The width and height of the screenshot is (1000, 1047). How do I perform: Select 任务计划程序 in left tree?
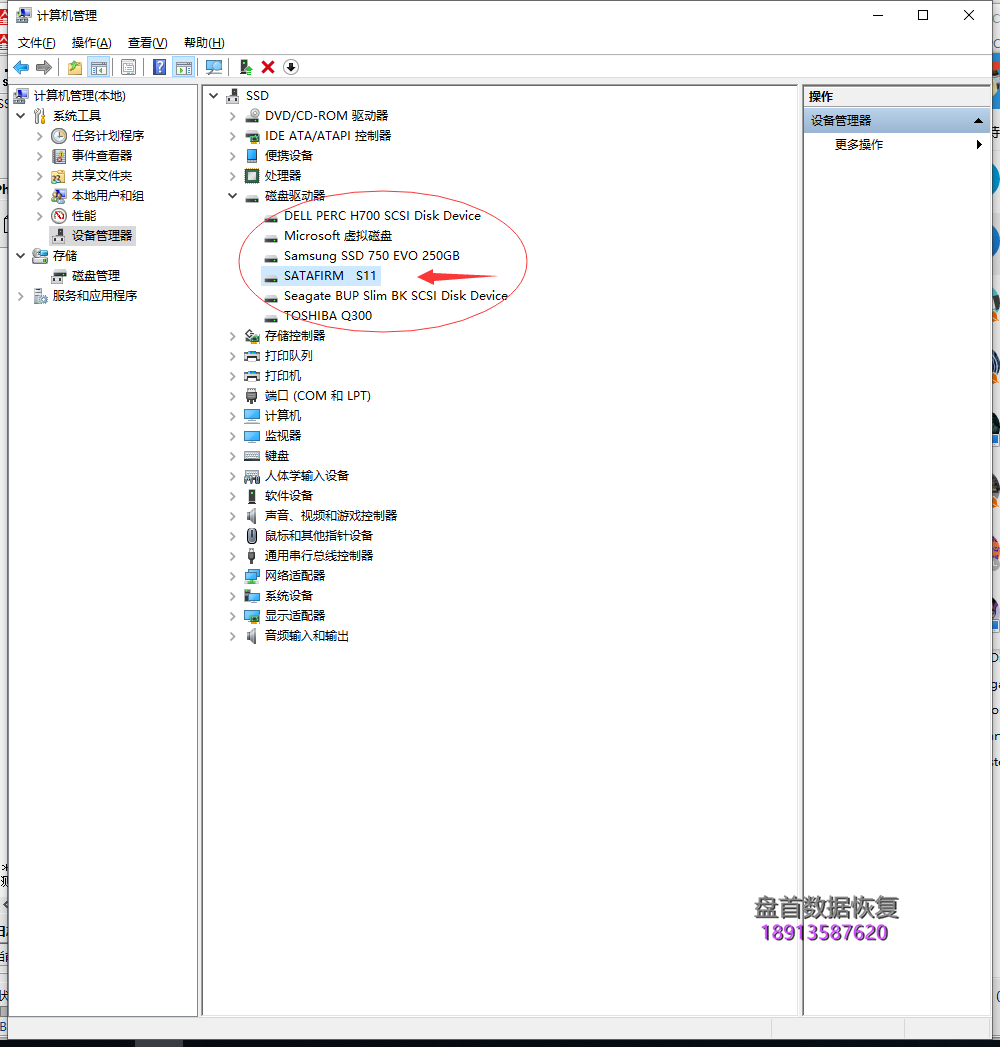click(107, 136)
